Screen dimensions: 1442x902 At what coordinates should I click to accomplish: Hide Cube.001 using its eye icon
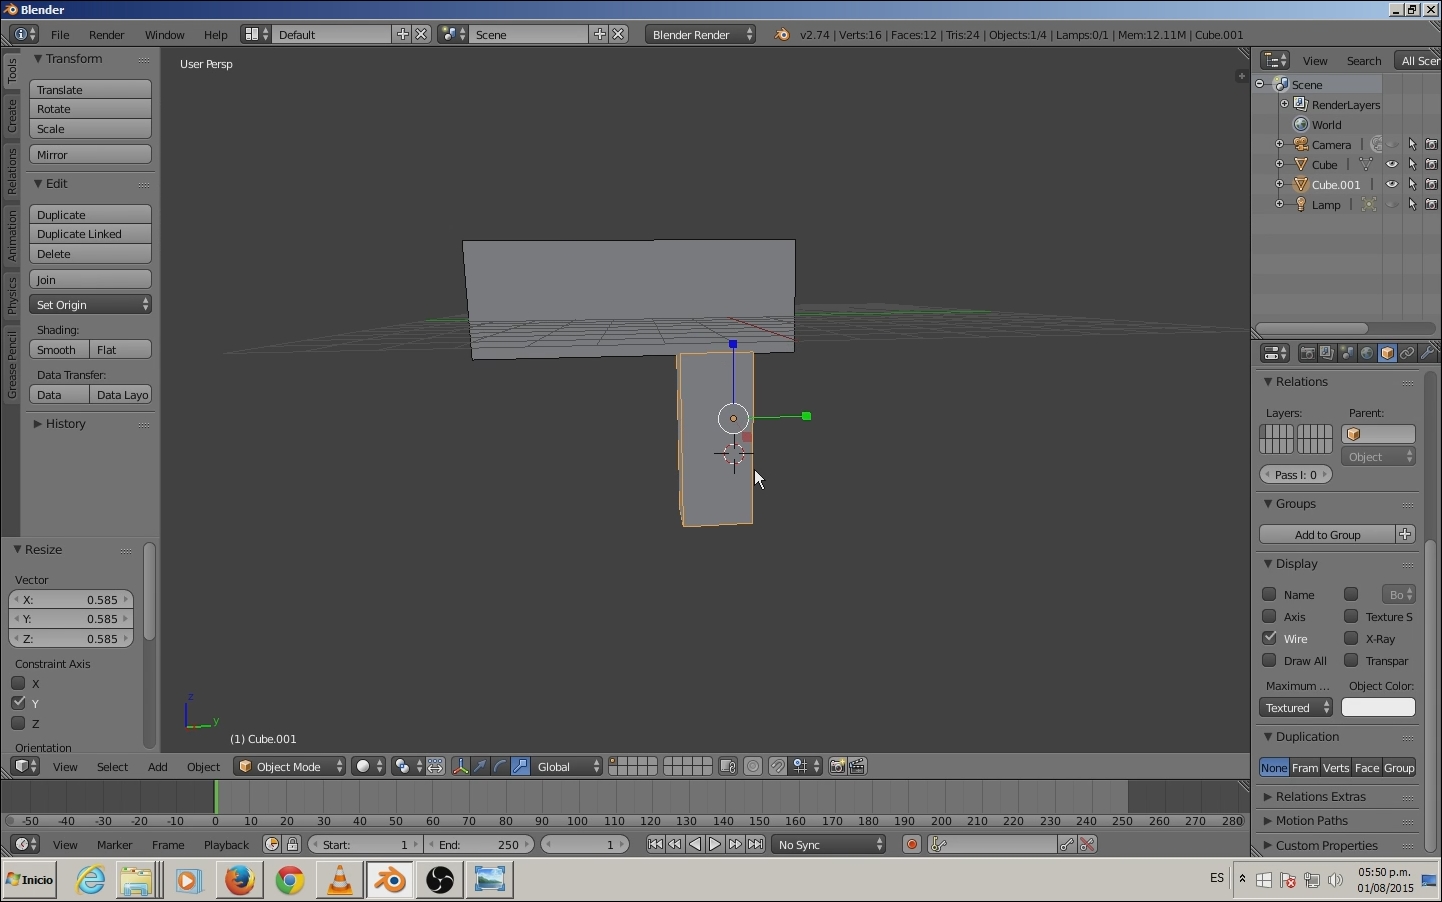point(1392,185)
